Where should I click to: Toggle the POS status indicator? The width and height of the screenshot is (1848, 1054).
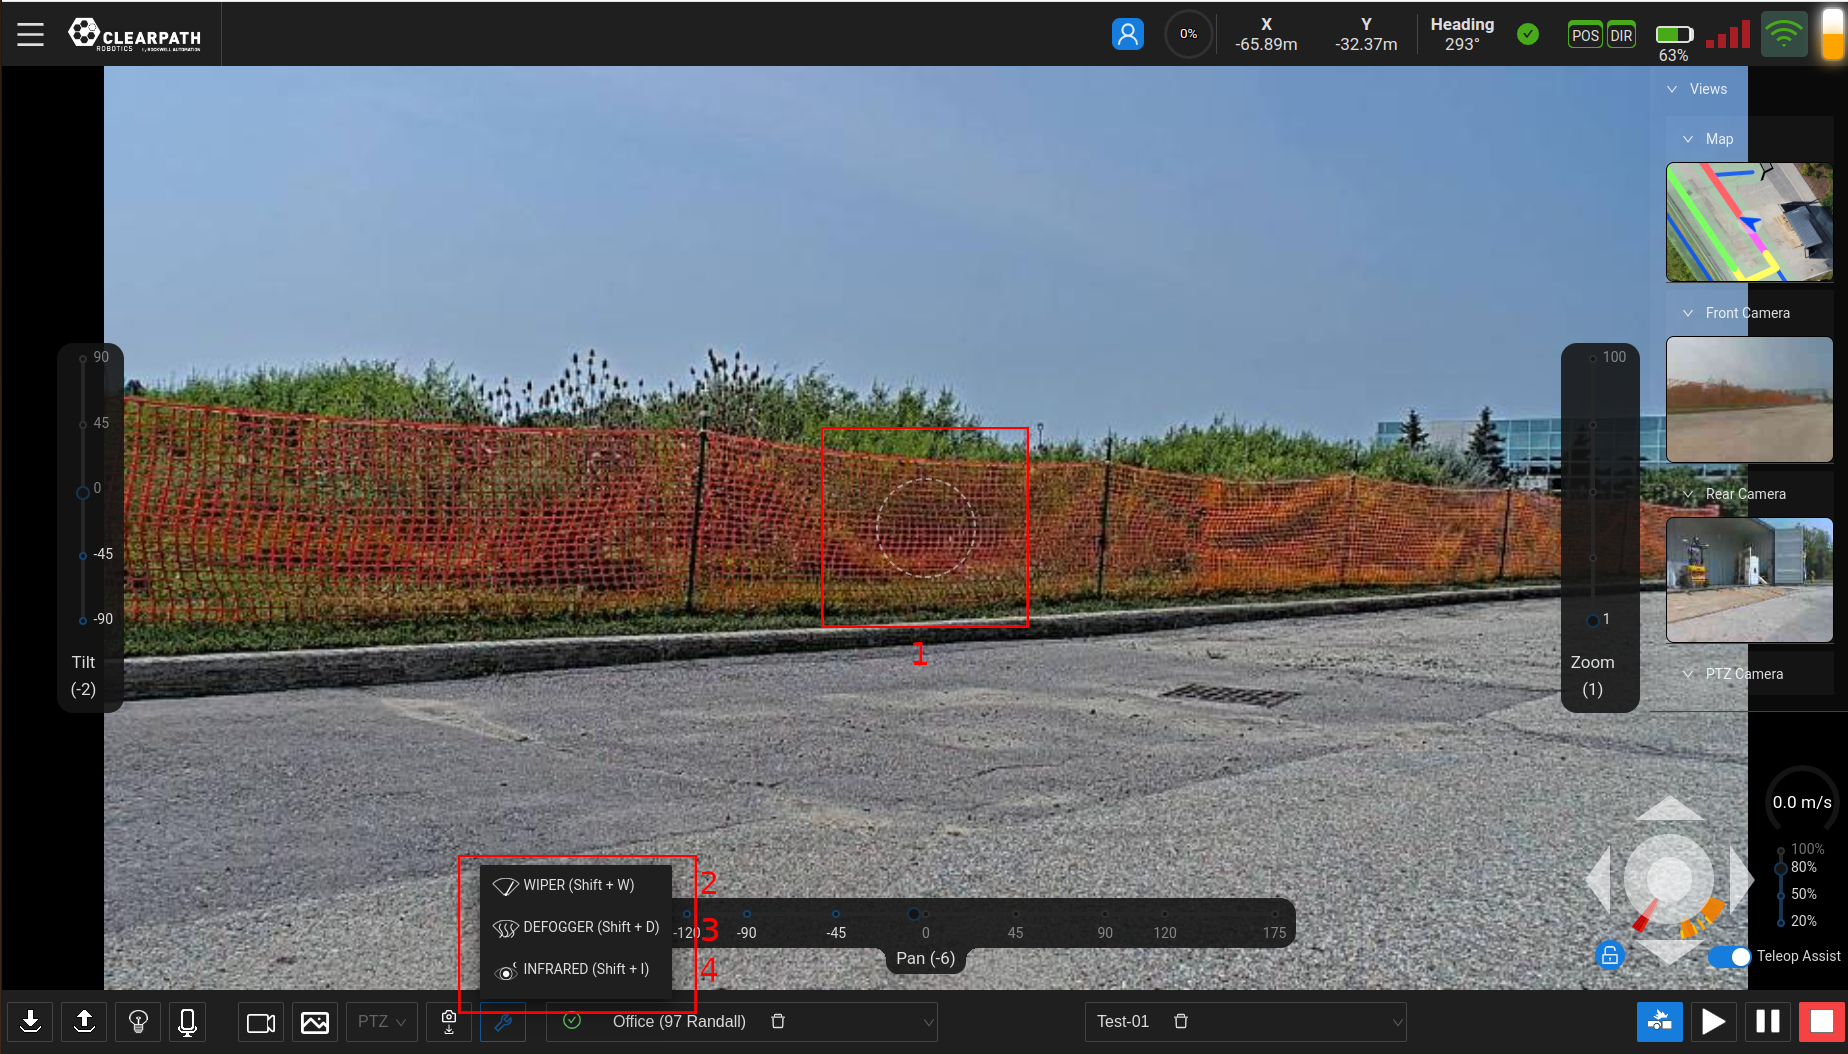tap(1585, 36)
